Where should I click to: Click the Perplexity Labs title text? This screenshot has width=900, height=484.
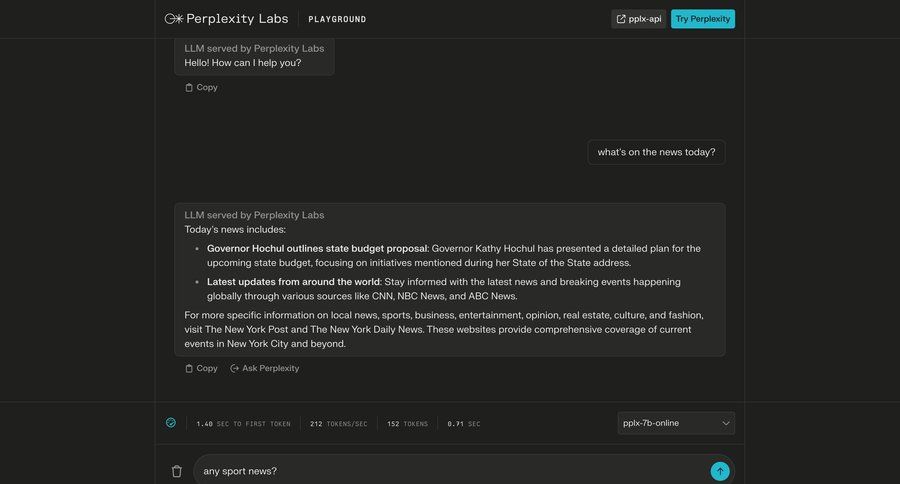click(x=238, y=19)
